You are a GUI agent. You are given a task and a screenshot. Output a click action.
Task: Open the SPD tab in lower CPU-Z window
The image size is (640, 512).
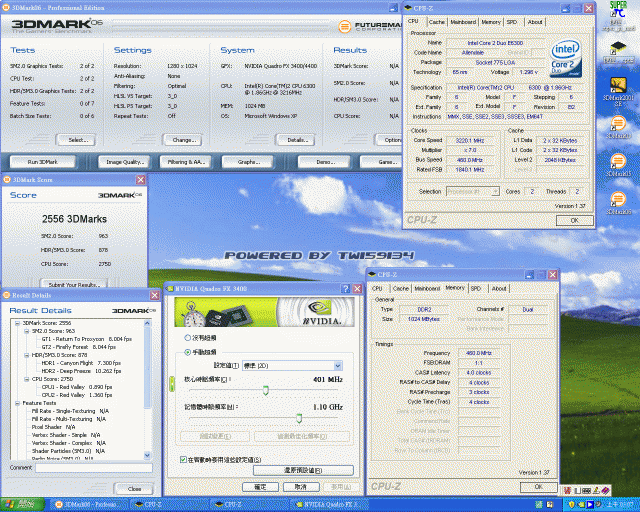[x=476, y=288]
